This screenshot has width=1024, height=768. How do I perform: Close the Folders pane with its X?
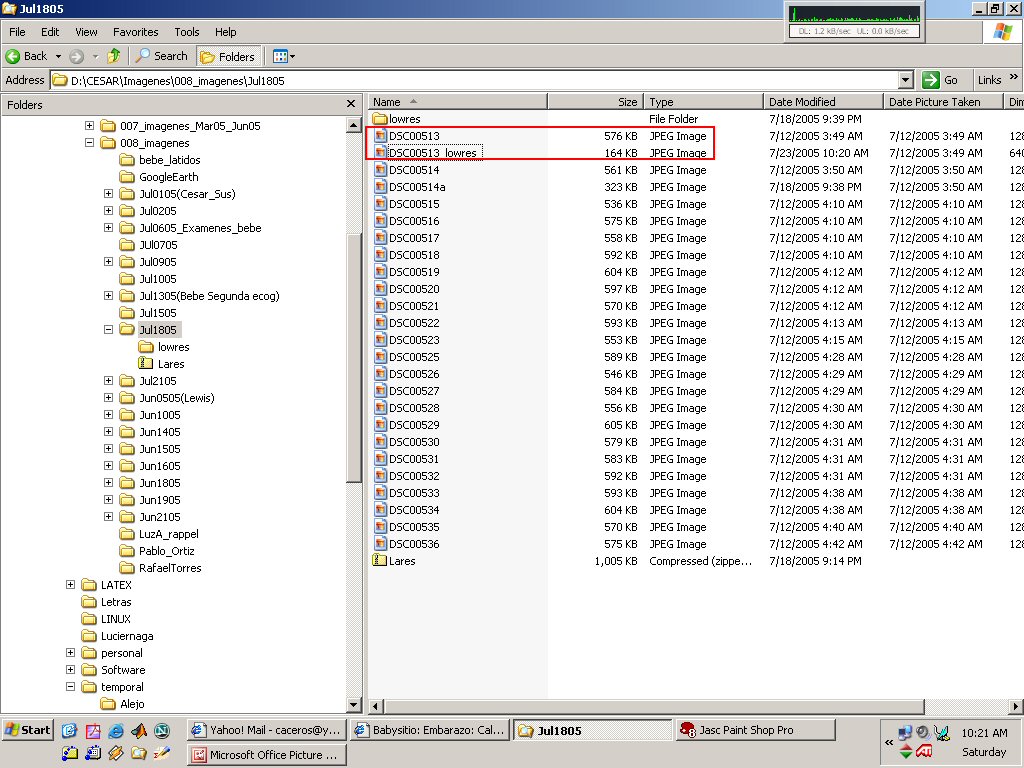point(351,104)
